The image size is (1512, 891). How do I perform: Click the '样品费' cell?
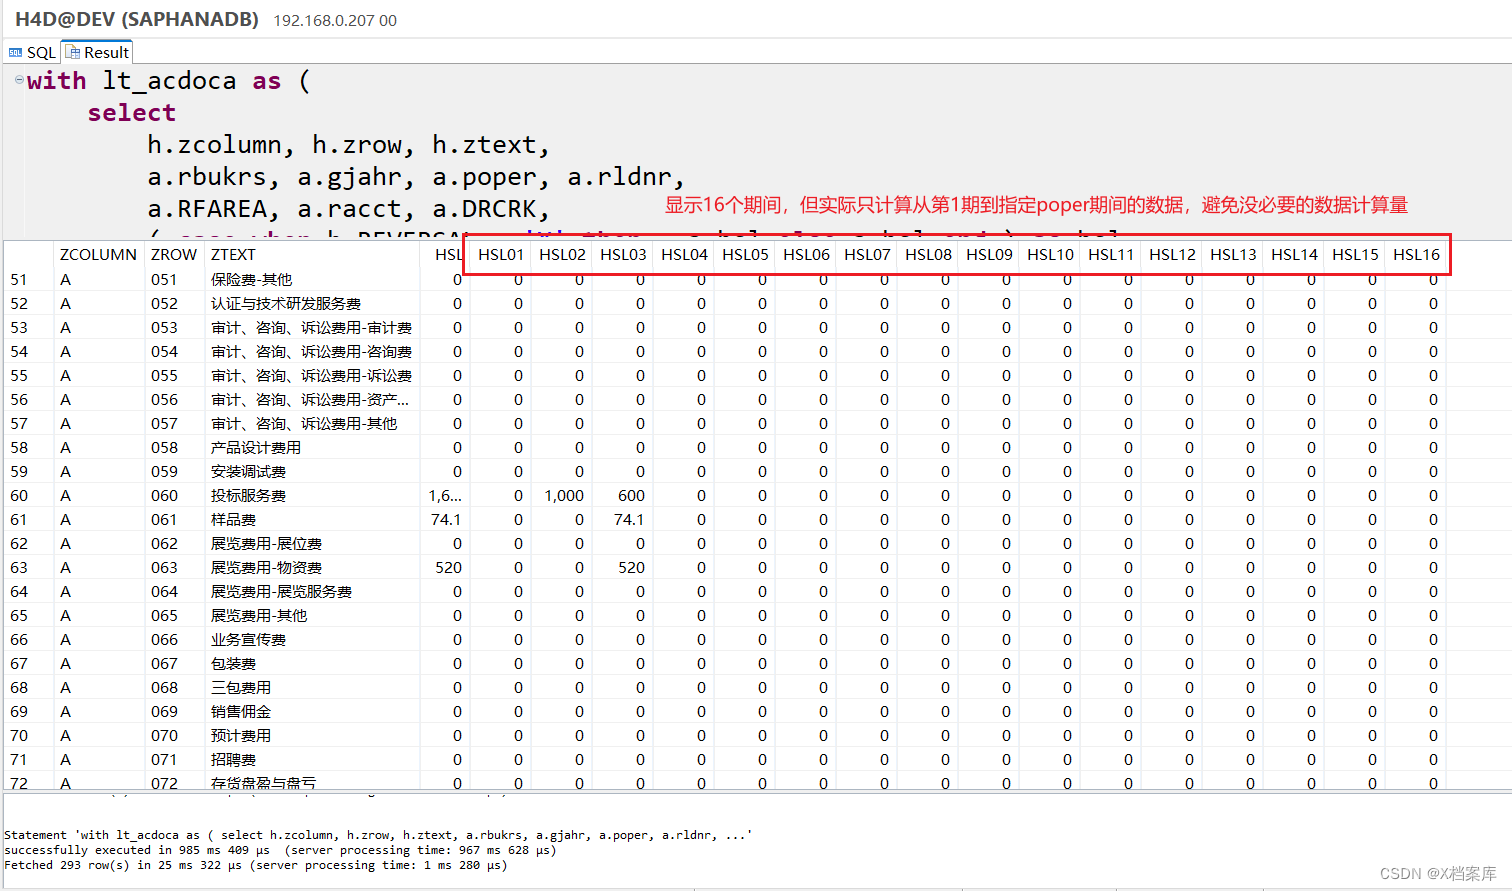coord(233,519)
